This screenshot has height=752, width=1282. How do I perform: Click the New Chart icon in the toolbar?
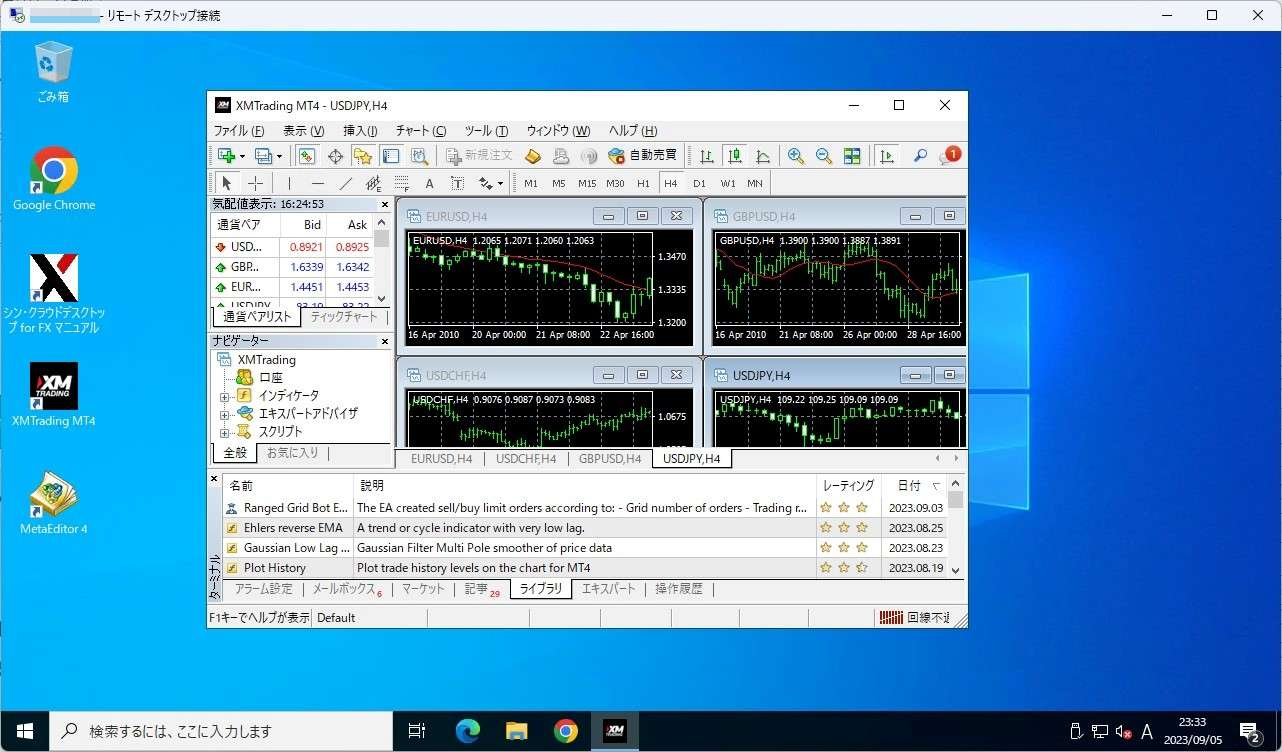(x=227, y=156)
